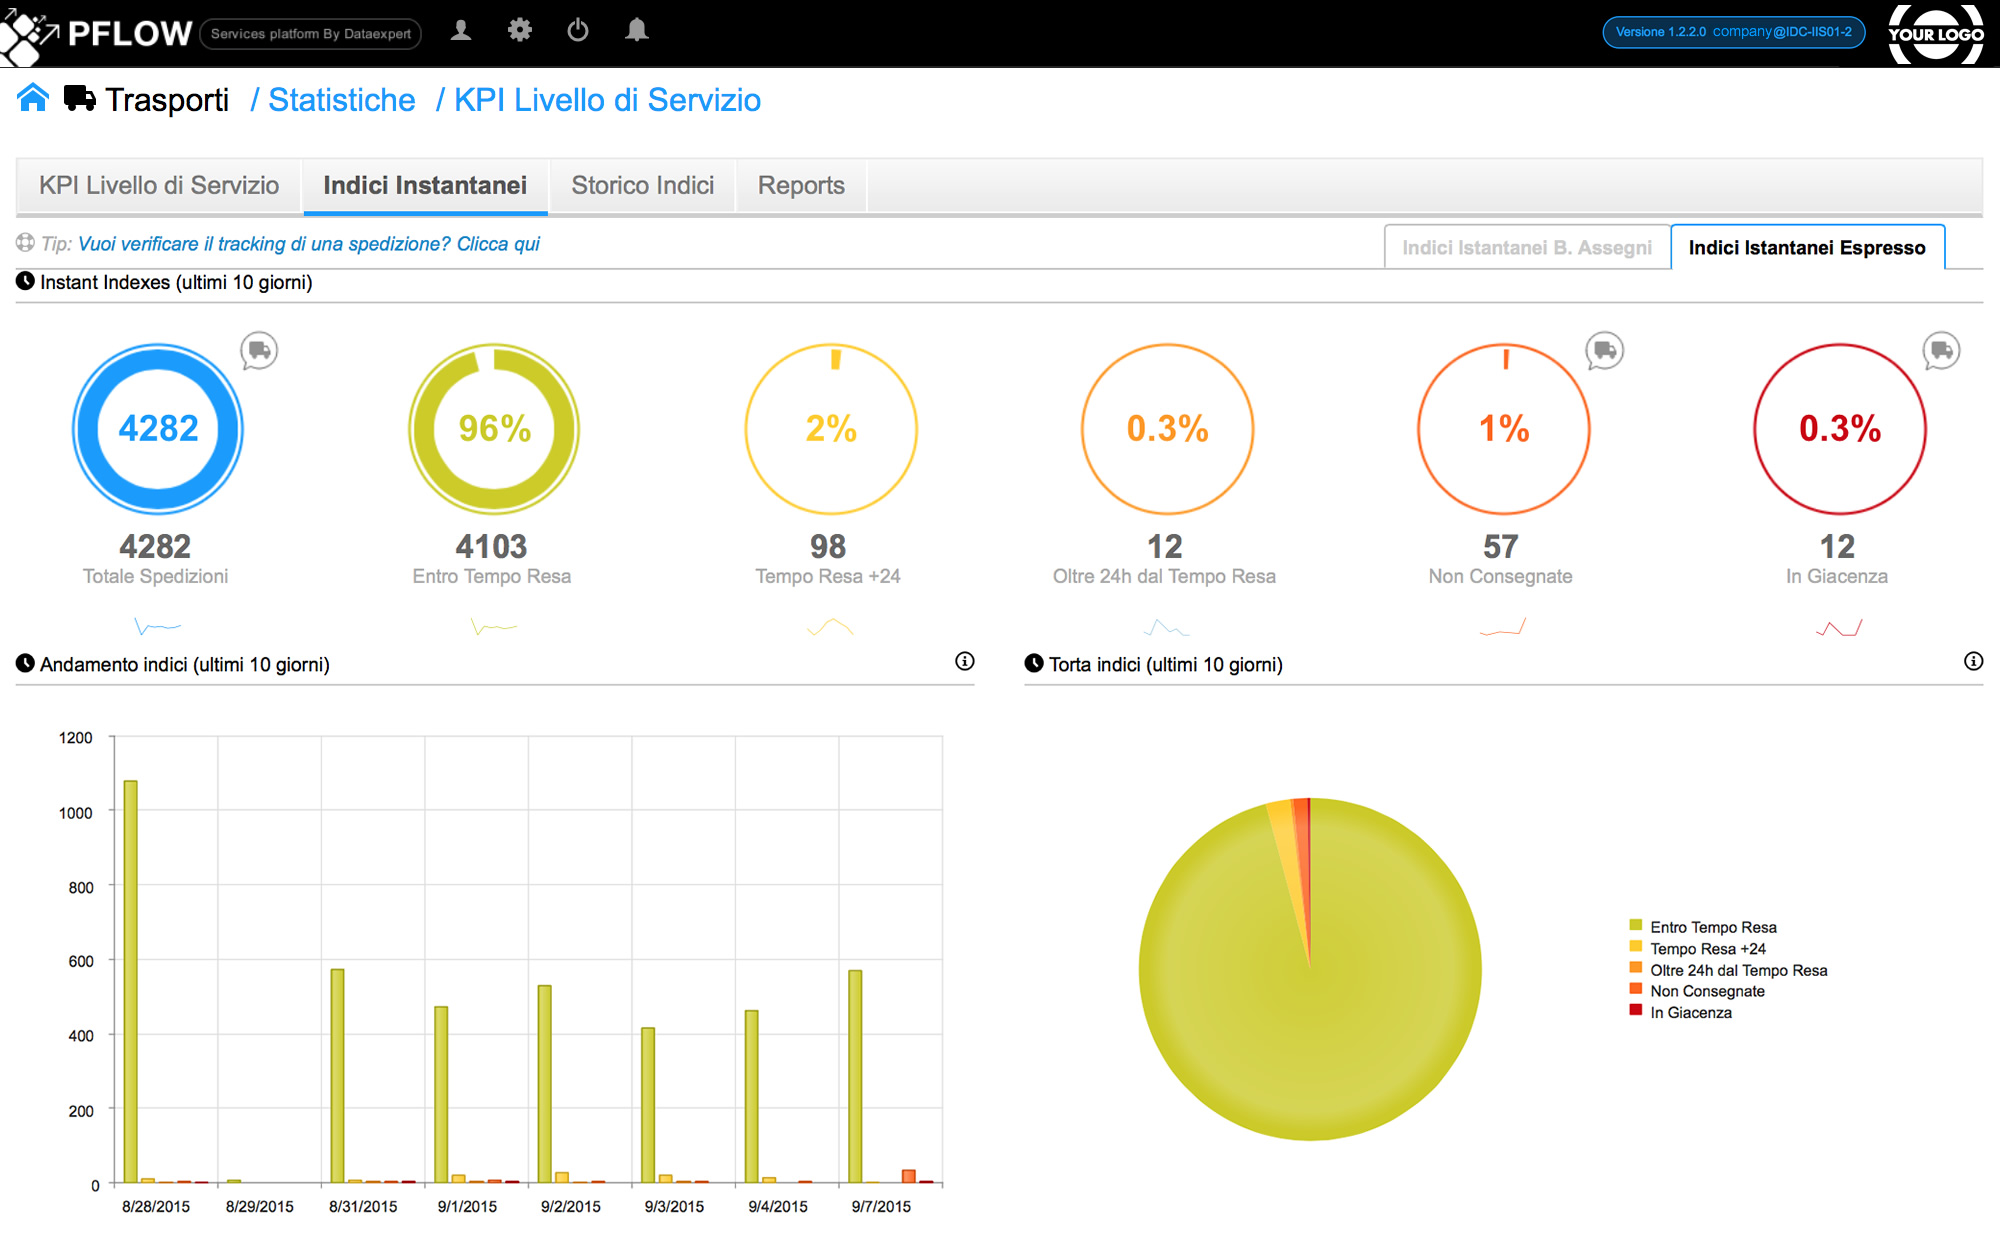Click truck bubble icon near In Giacenza
The image size is (2000, 1254).
[1941, 351]
